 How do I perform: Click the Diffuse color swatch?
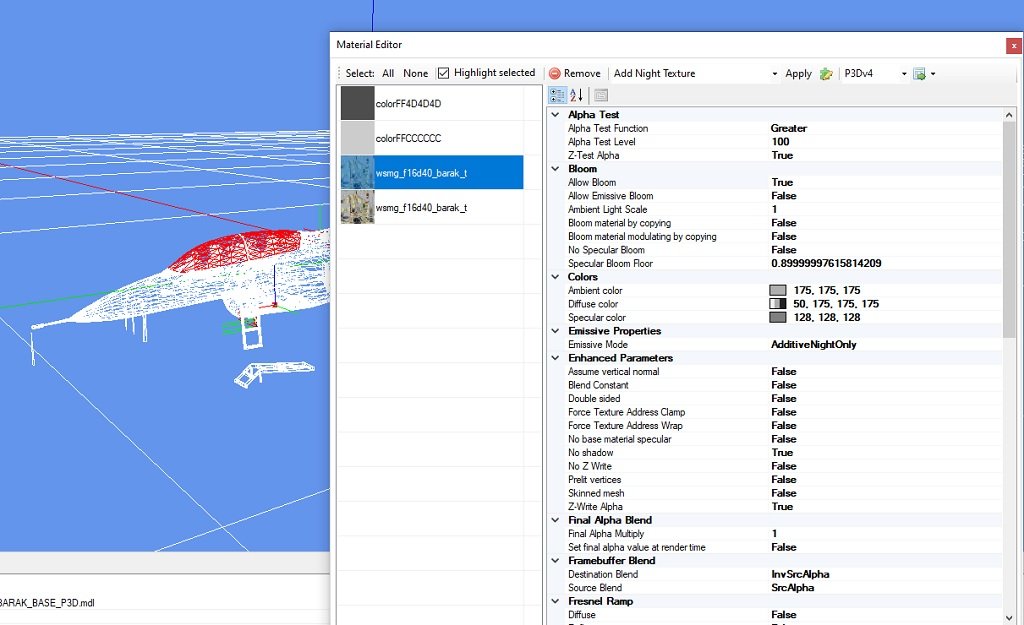tap(777, 304)
